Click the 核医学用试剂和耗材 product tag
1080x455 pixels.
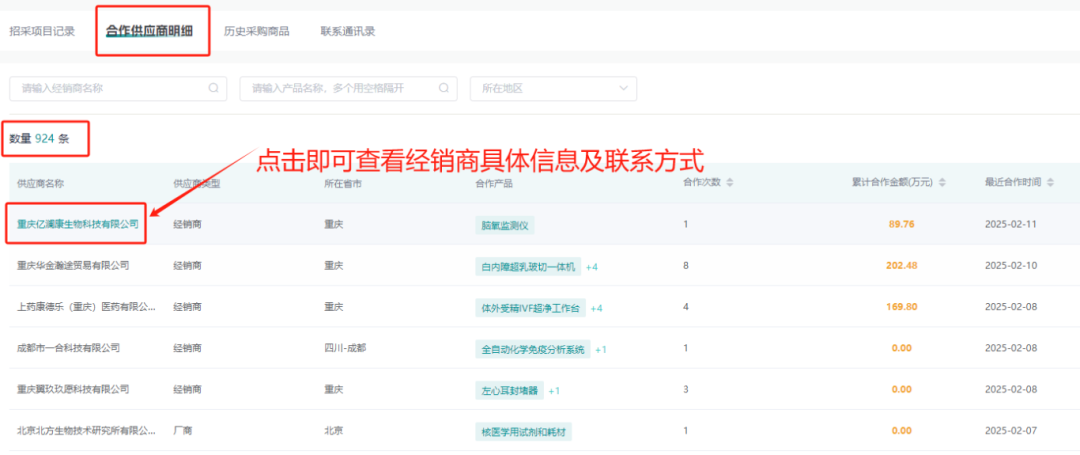(x=523, y=432)
